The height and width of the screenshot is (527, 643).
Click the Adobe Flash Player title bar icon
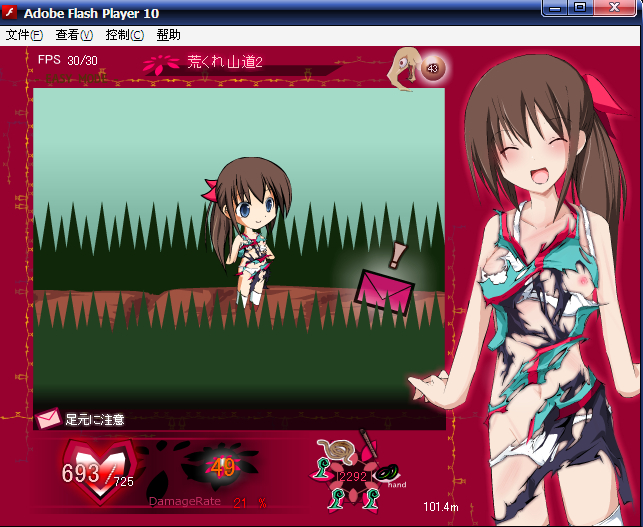[x=10, y=13]
